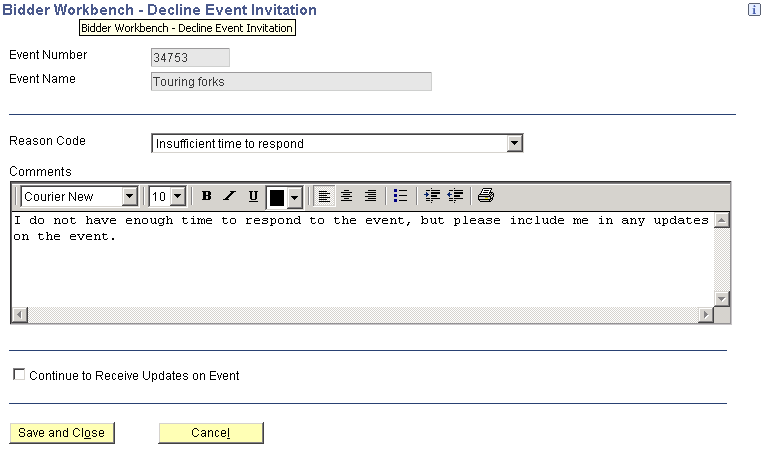Image resolution: width=765 pixels, height=449 pixels.
Task: Open the page information icon
Action: tap(754, 10)
